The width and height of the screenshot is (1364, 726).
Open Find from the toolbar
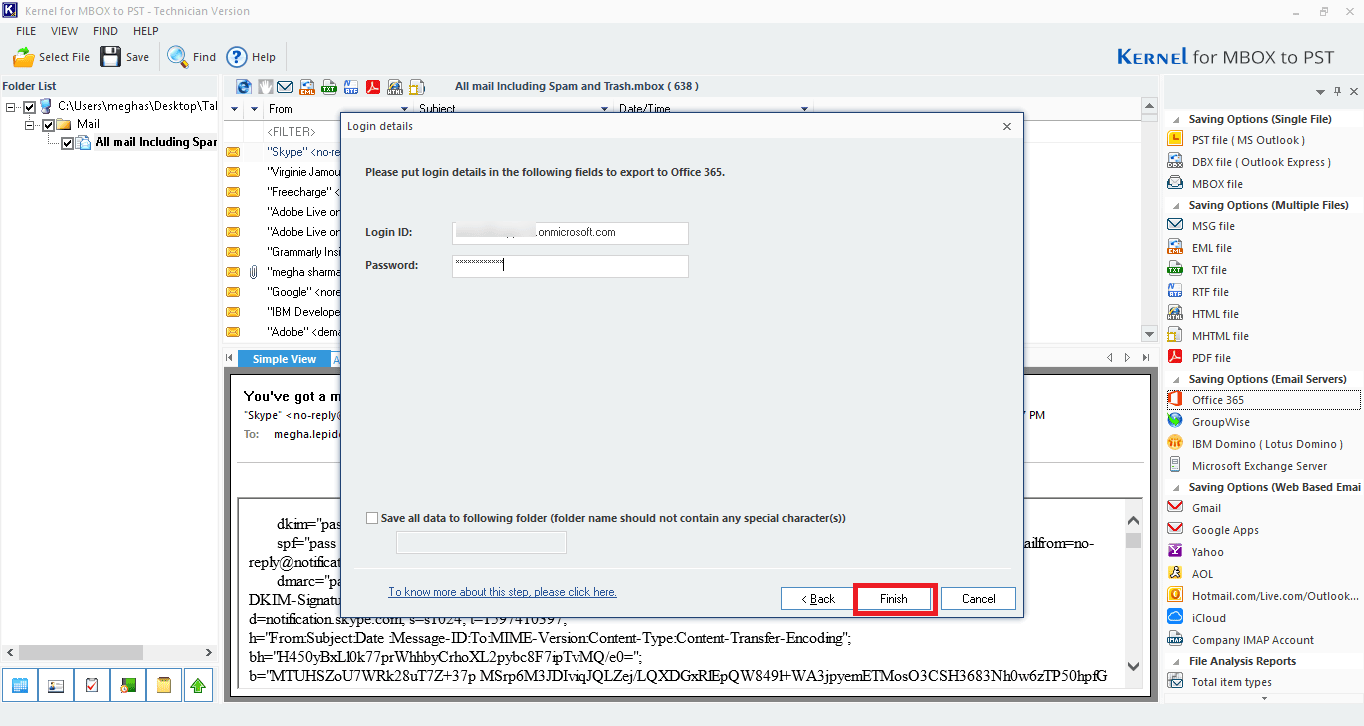point(192,57)
